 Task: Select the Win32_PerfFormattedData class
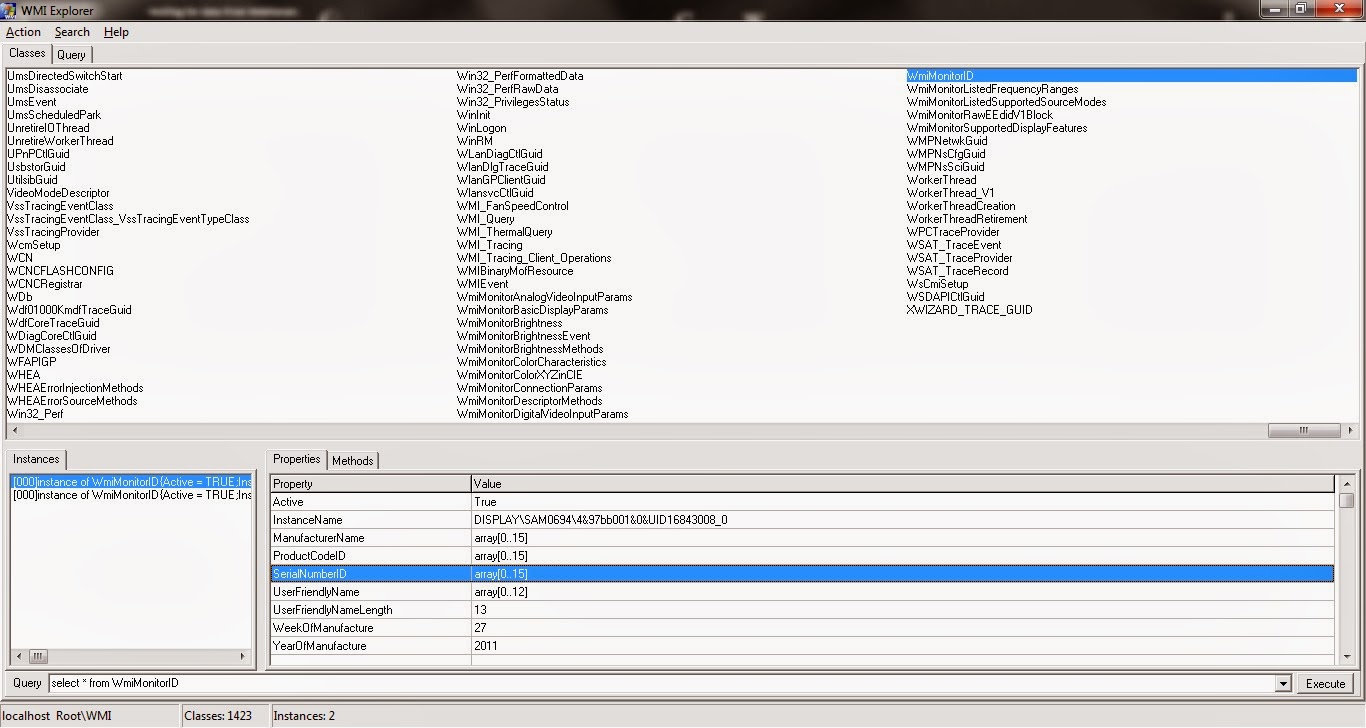click(x=520, y=76)
